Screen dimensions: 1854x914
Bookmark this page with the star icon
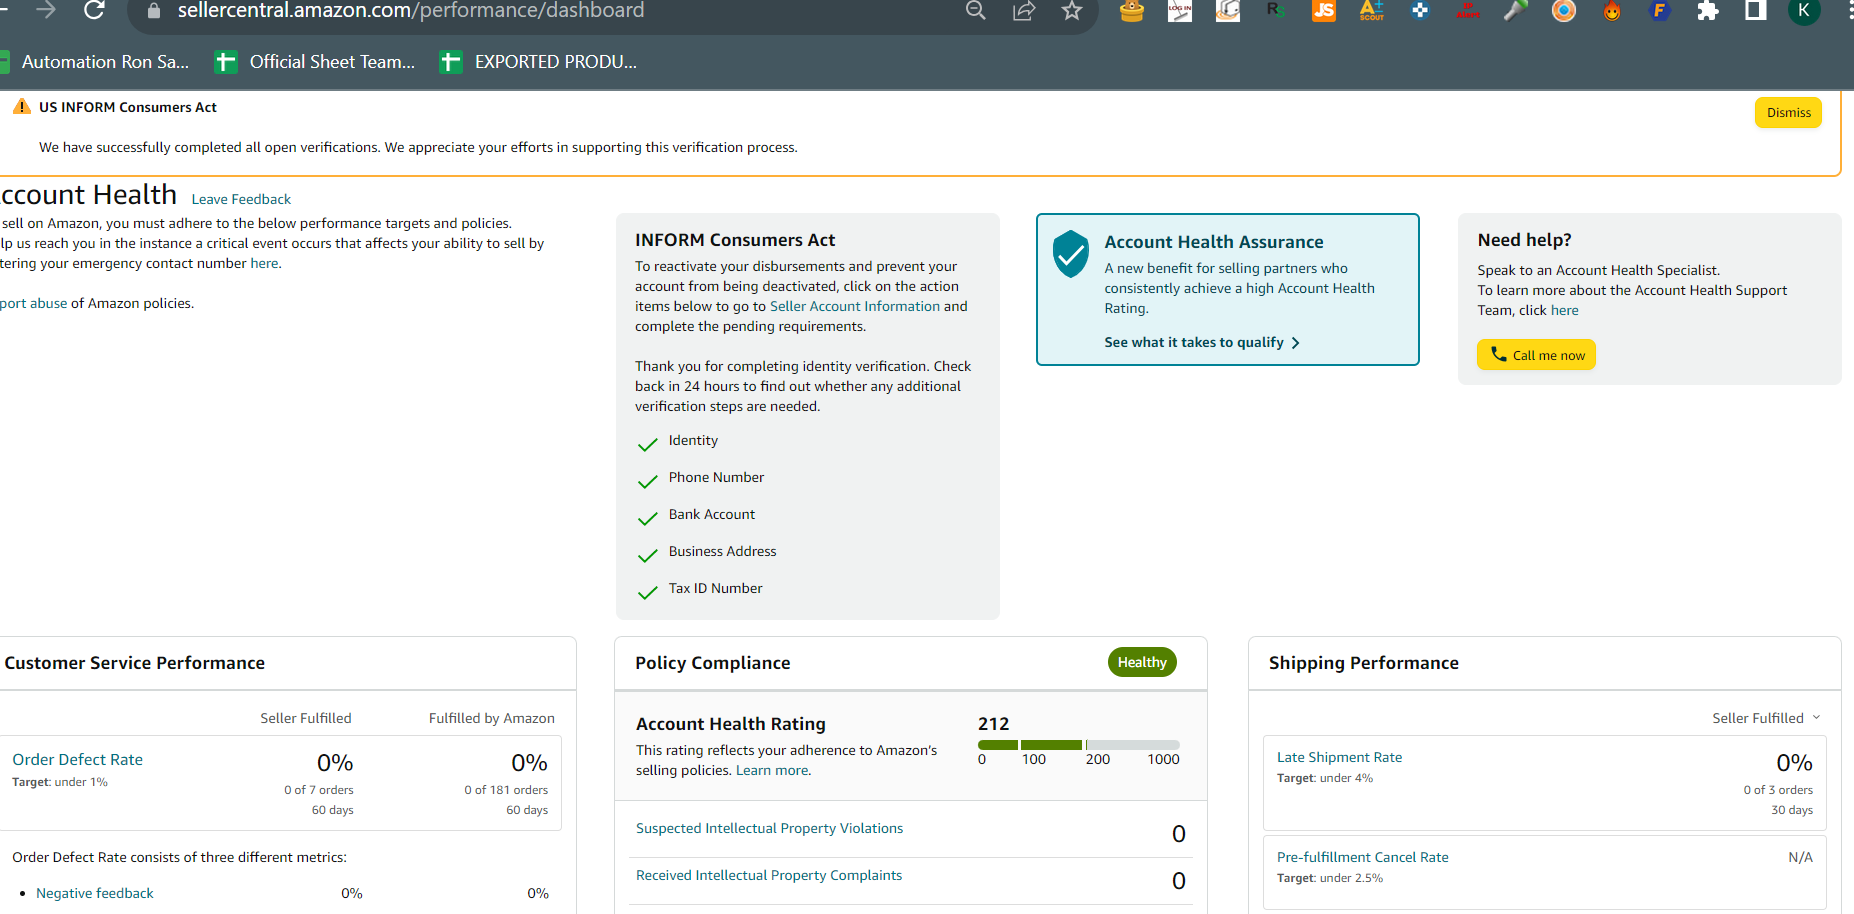(1072, 11)
